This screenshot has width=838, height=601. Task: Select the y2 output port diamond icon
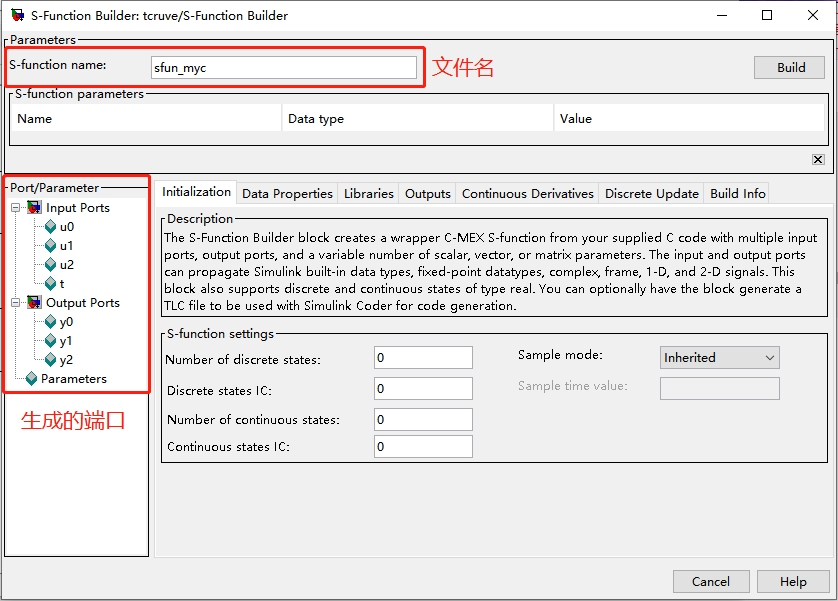coord(51,360)
